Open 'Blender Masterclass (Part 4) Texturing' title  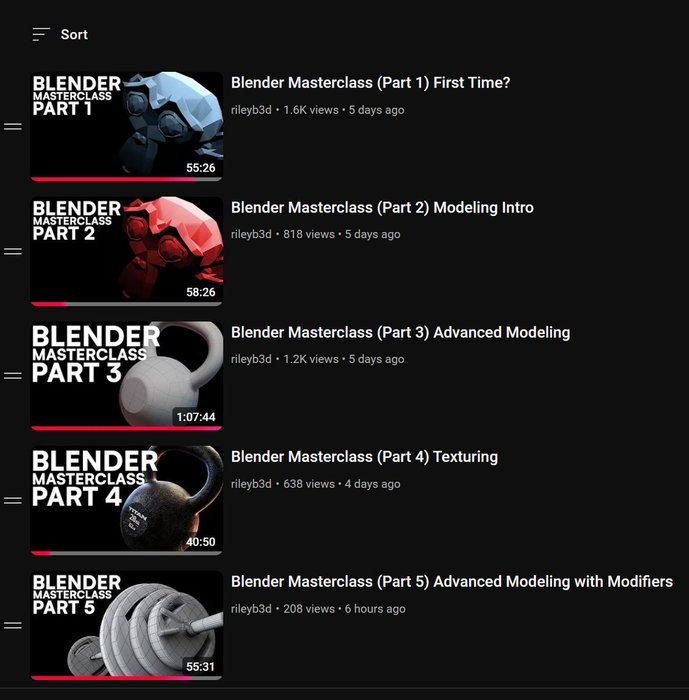click(x=364, y=457)
